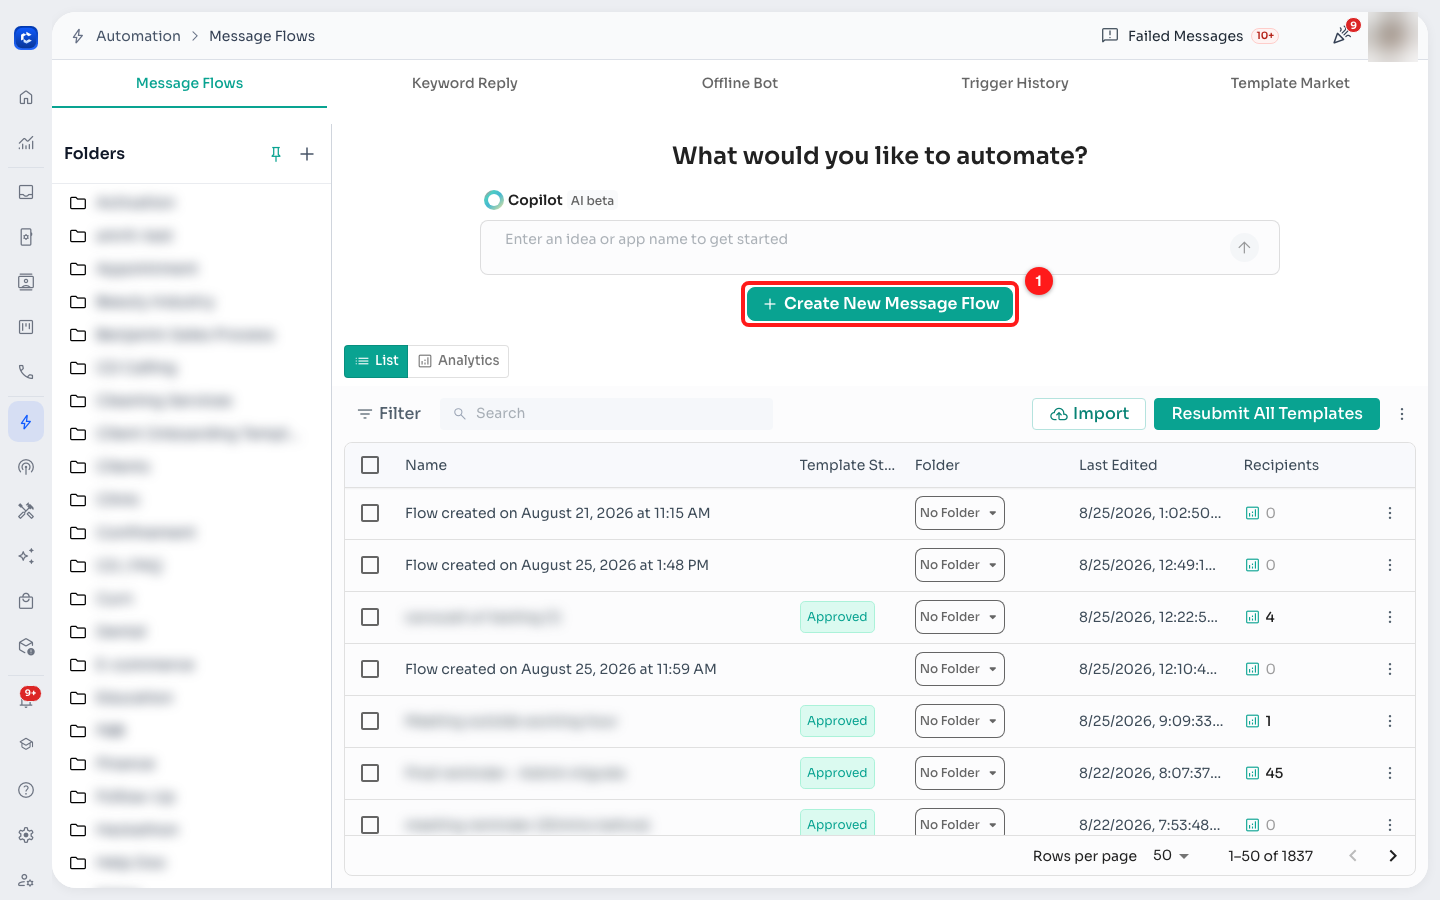Go to the next page of flows
This screenshot has height=900, width=1440.
(1393, 856)
